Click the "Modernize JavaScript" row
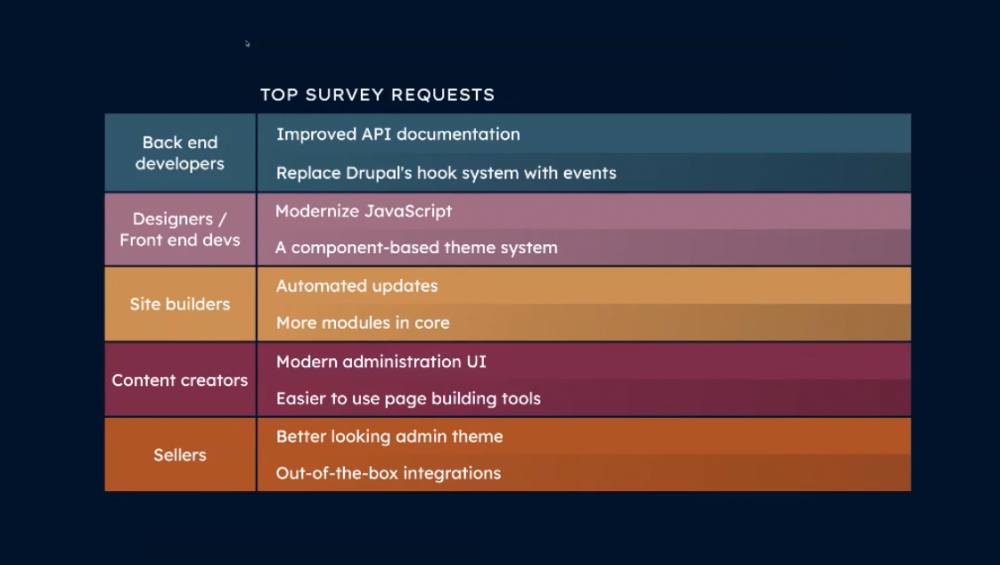The height and width of the screenshot is (565, 1000). [x=364, y=211]
